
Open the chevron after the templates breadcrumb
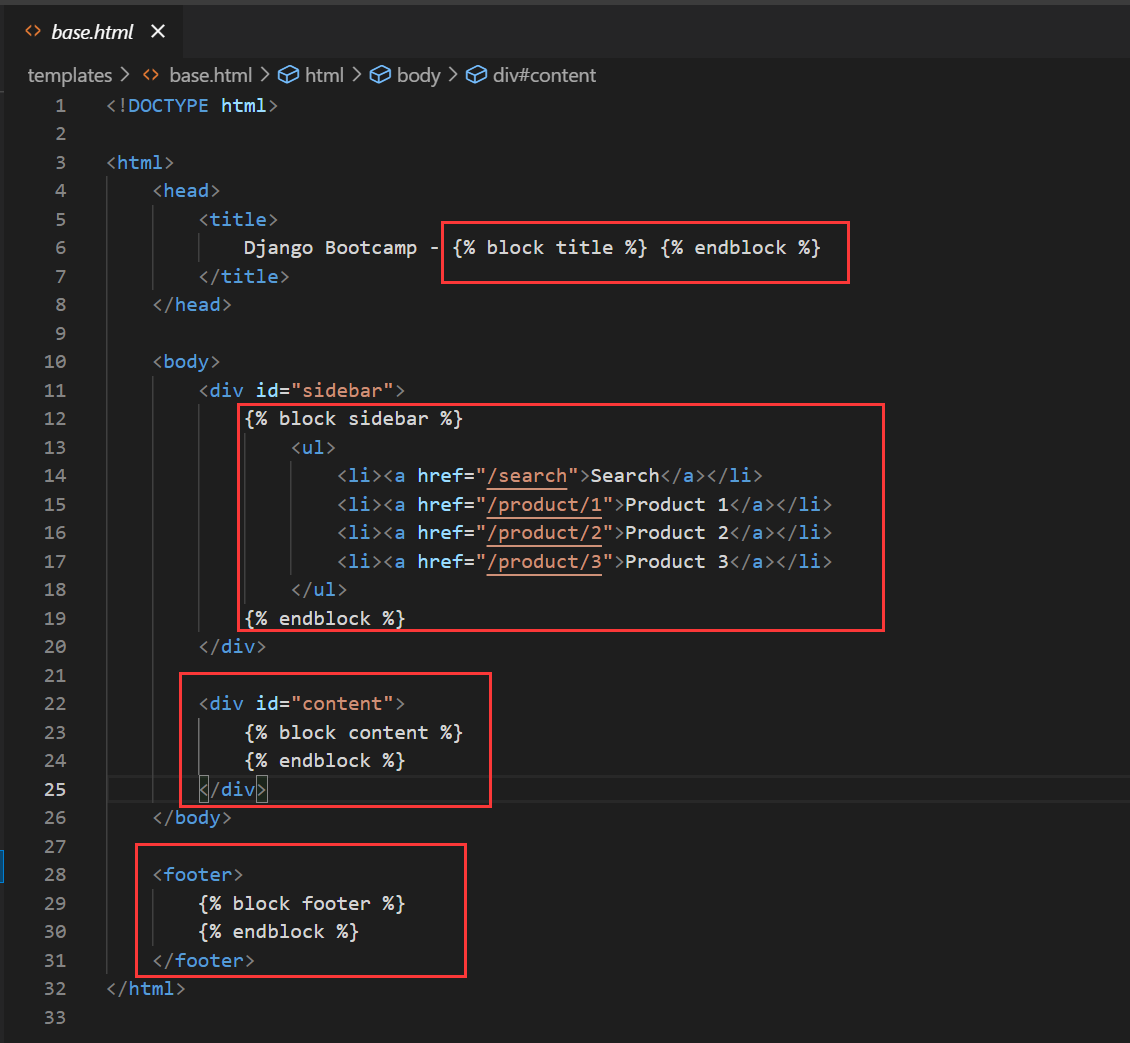(124, 75)
